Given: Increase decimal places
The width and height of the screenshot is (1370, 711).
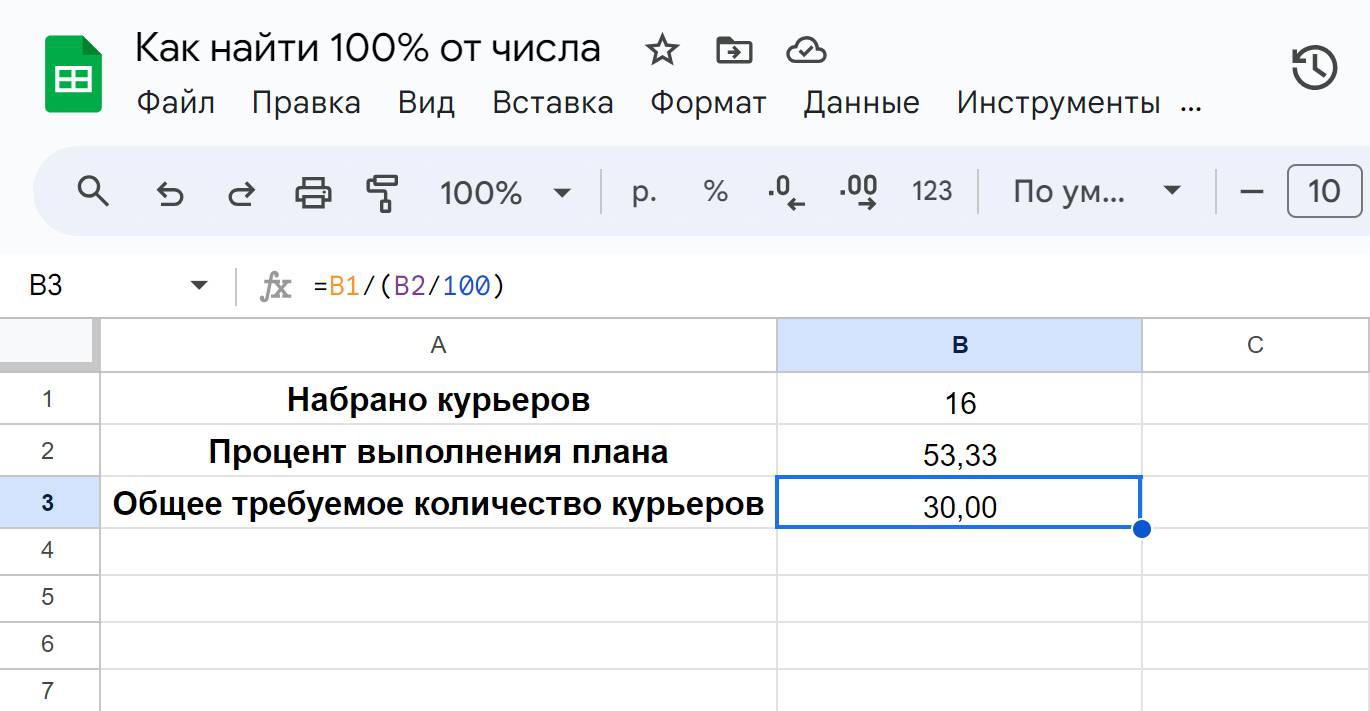Looking at the screenshot, I should point(859,192).
